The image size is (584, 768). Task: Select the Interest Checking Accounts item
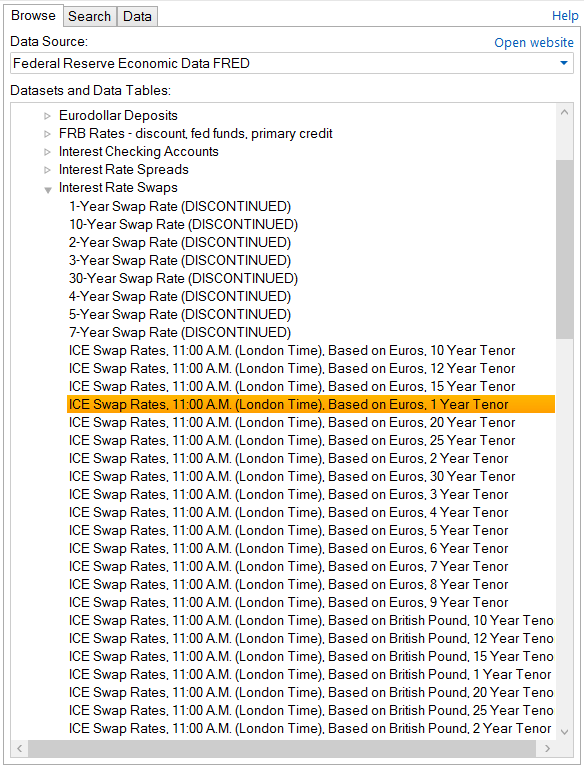139,152
